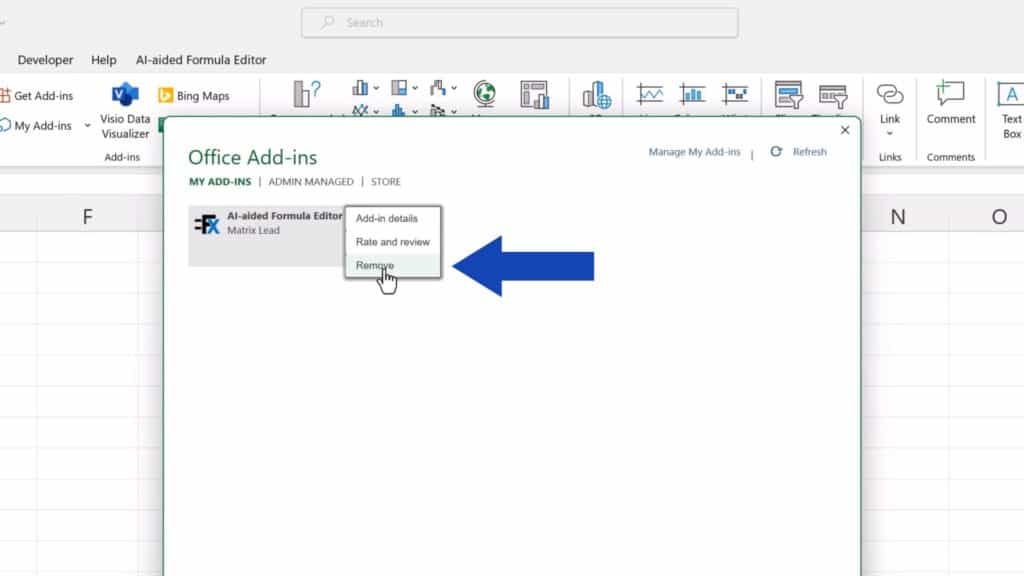Switch to the STORE tab
Screen dimensions: 1024x576
385,182
